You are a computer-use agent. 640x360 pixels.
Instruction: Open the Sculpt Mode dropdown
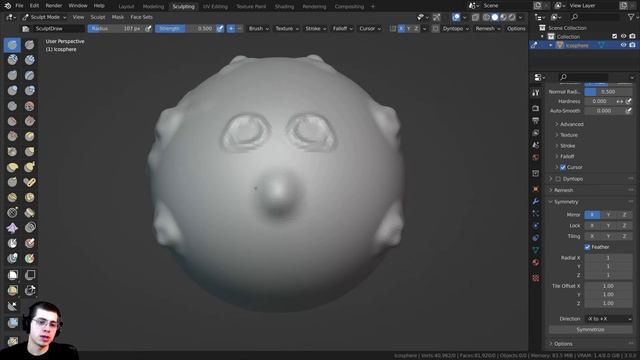click(44, 17)
